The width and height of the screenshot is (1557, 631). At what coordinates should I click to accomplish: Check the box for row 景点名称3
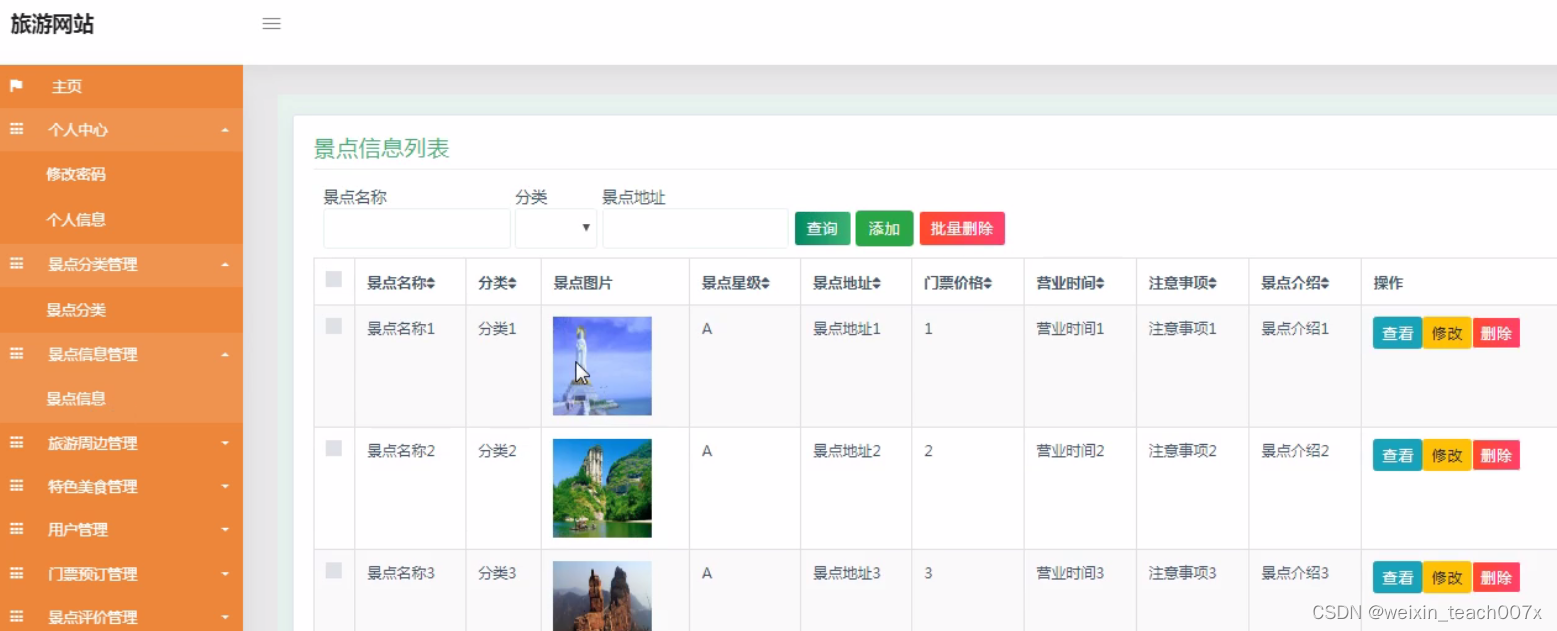coord(334,570)
